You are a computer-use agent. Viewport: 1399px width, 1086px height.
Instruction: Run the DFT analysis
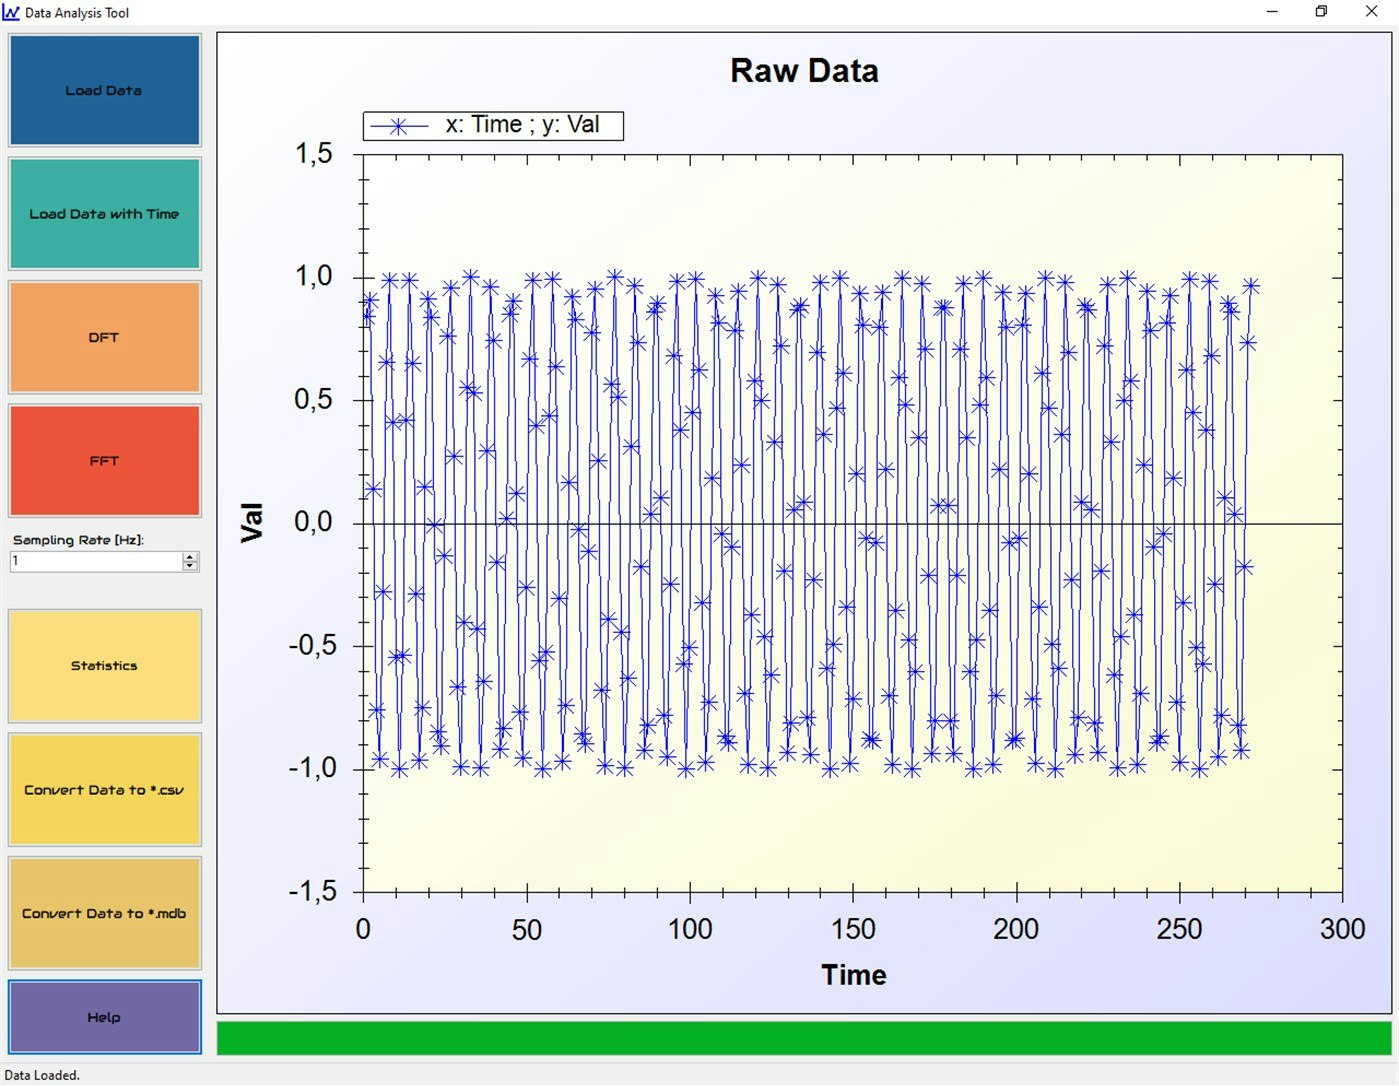click(x=104, y=337)
